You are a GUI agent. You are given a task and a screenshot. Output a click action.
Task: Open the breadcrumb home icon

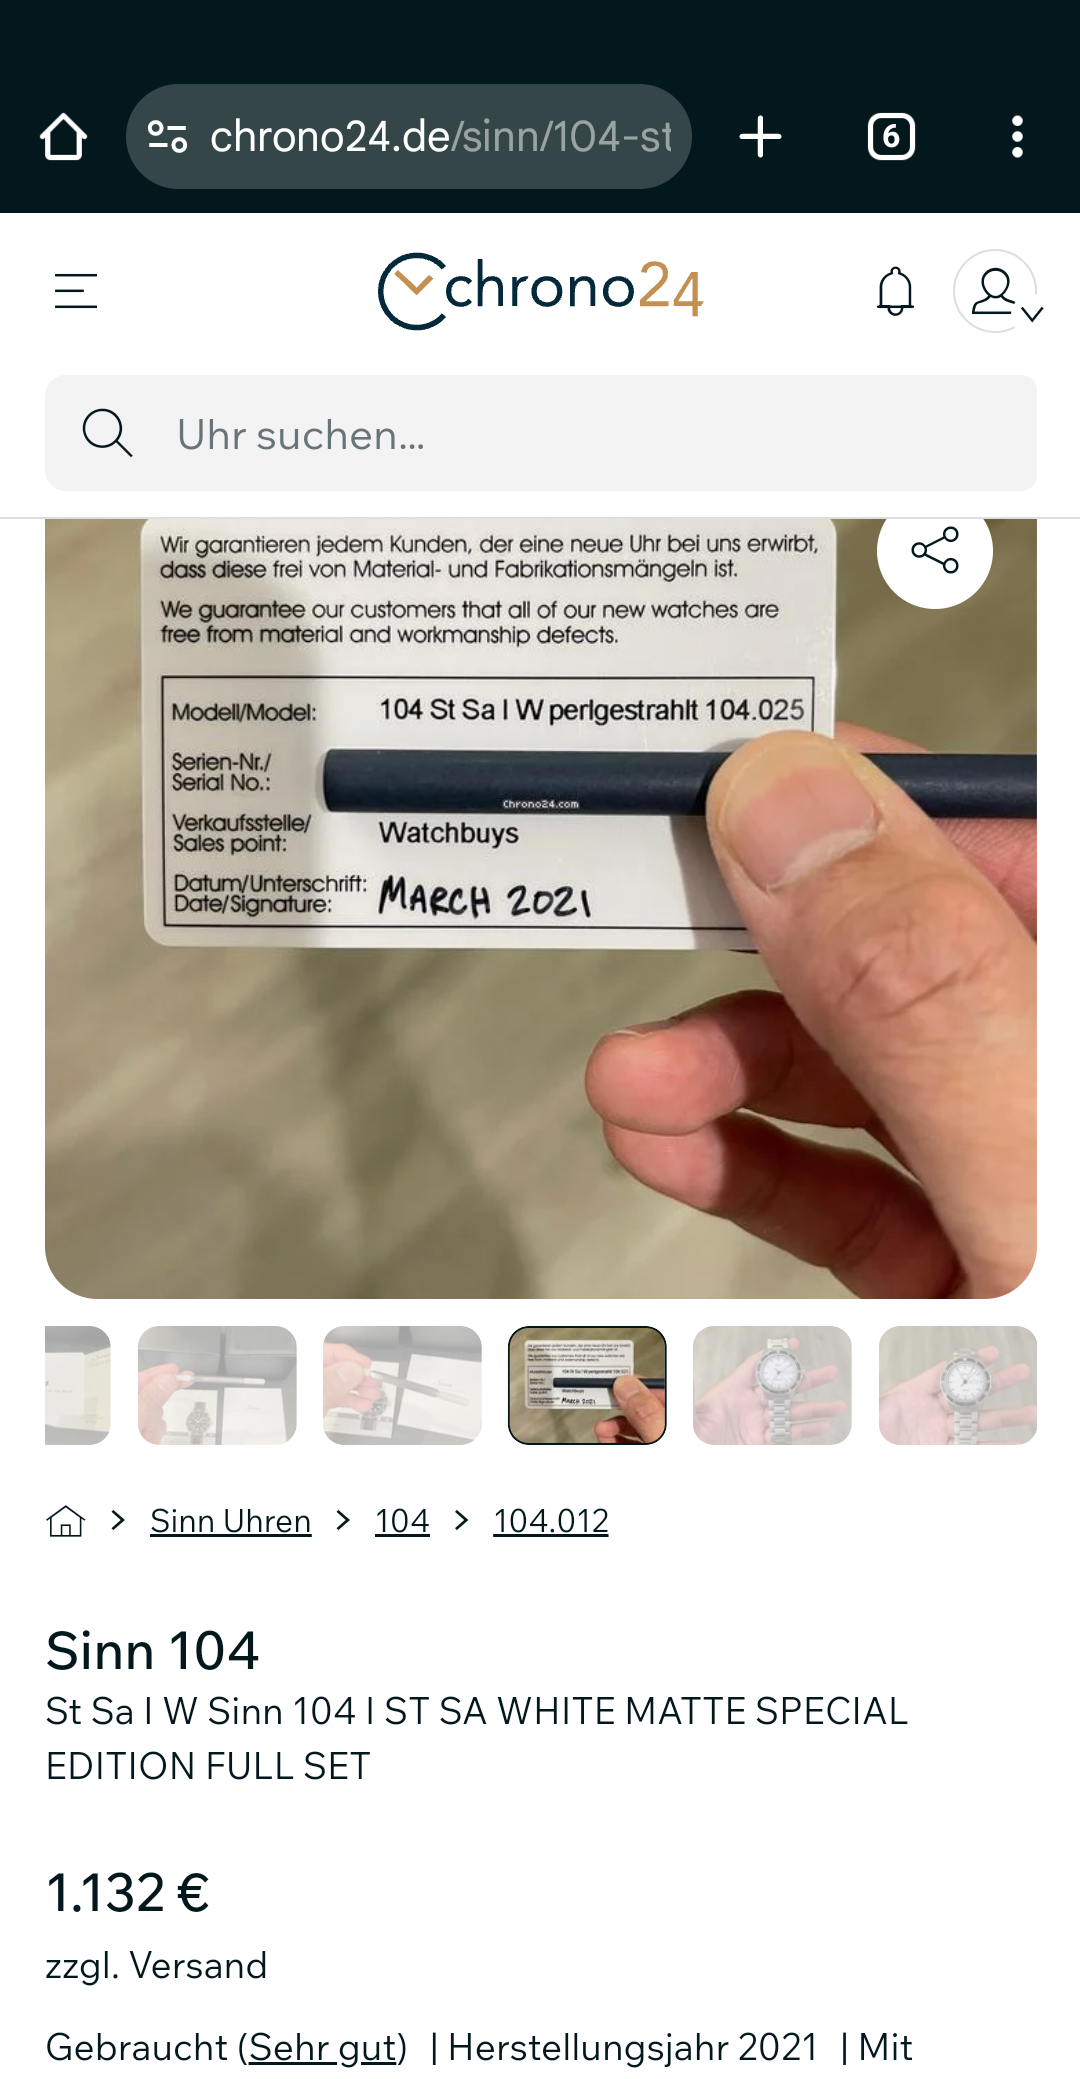click(x=66, y=1521)
